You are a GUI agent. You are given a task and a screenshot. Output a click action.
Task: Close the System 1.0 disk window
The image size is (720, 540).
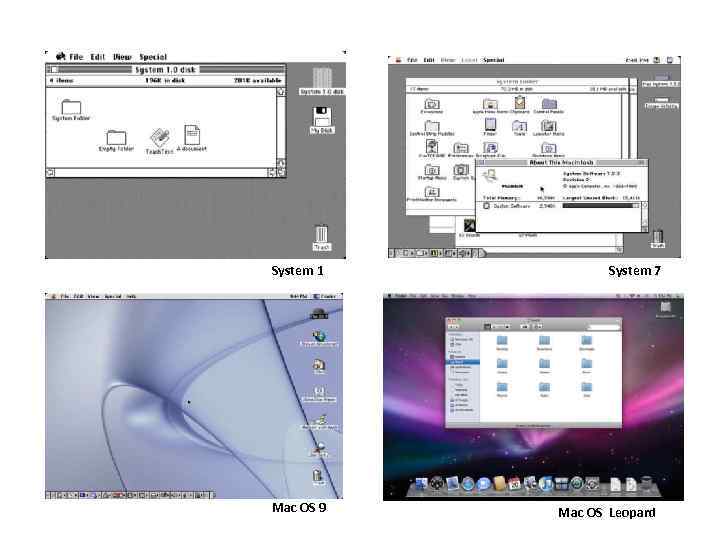click(x=54, y=69)
